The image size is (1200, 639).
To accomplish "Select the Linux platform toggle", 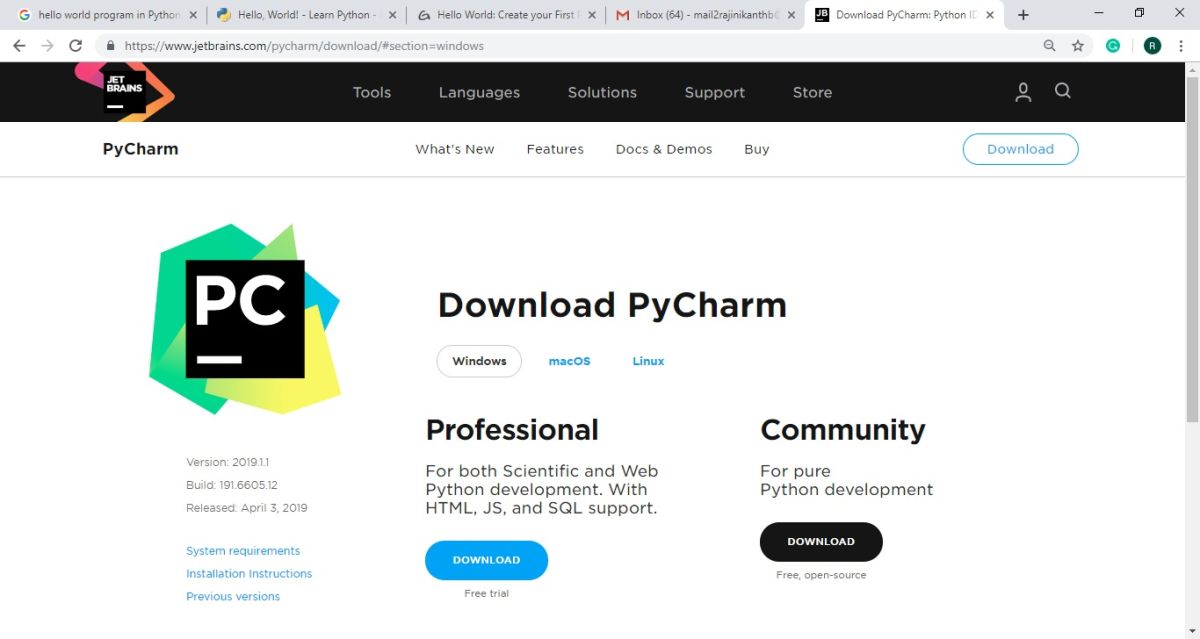I will point(648,361).
